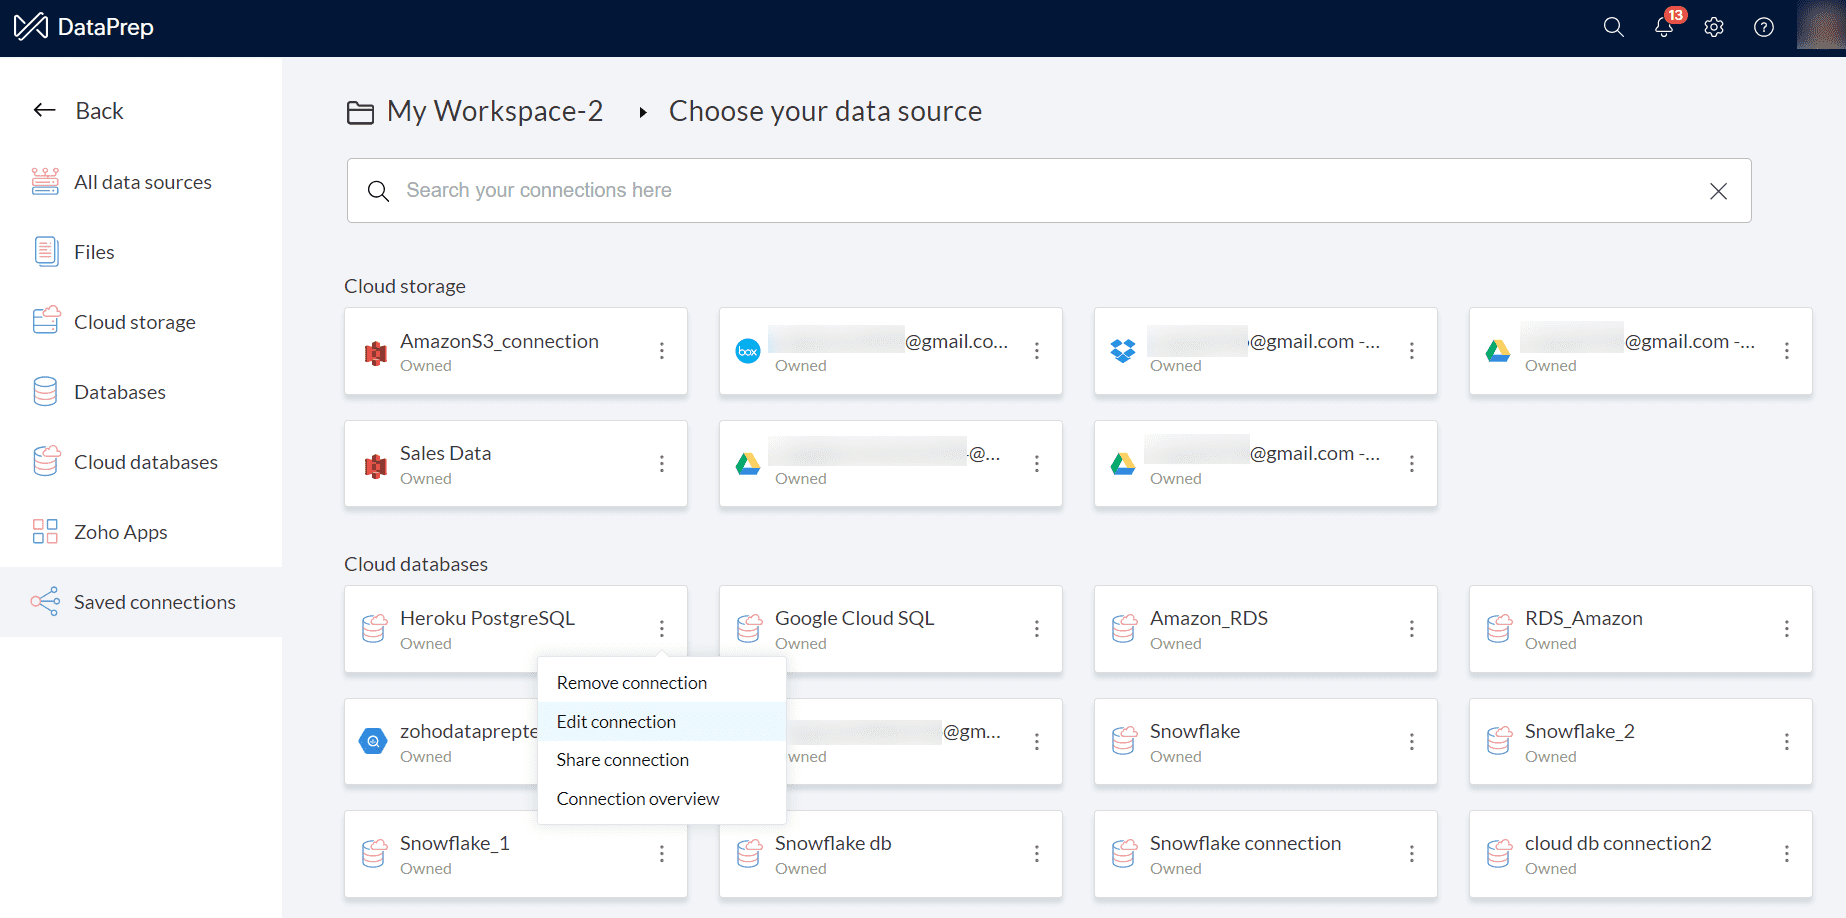Open the user profile avatar

[x=1820, y=25]
